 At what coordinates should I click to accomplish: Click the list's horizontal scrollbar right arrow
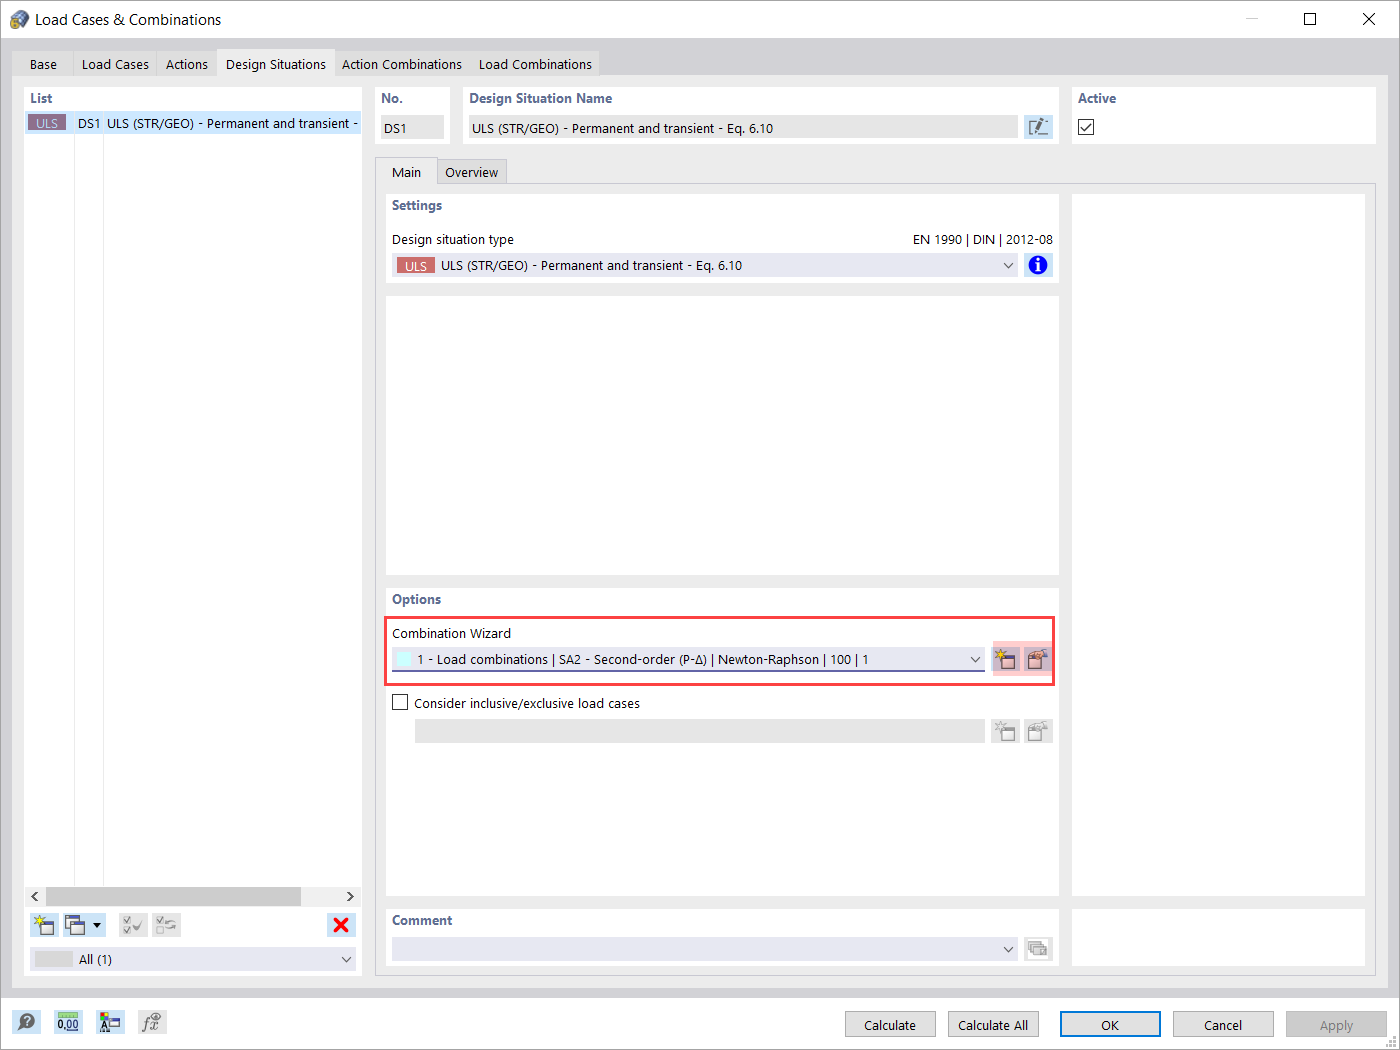[x=350, y=896]
